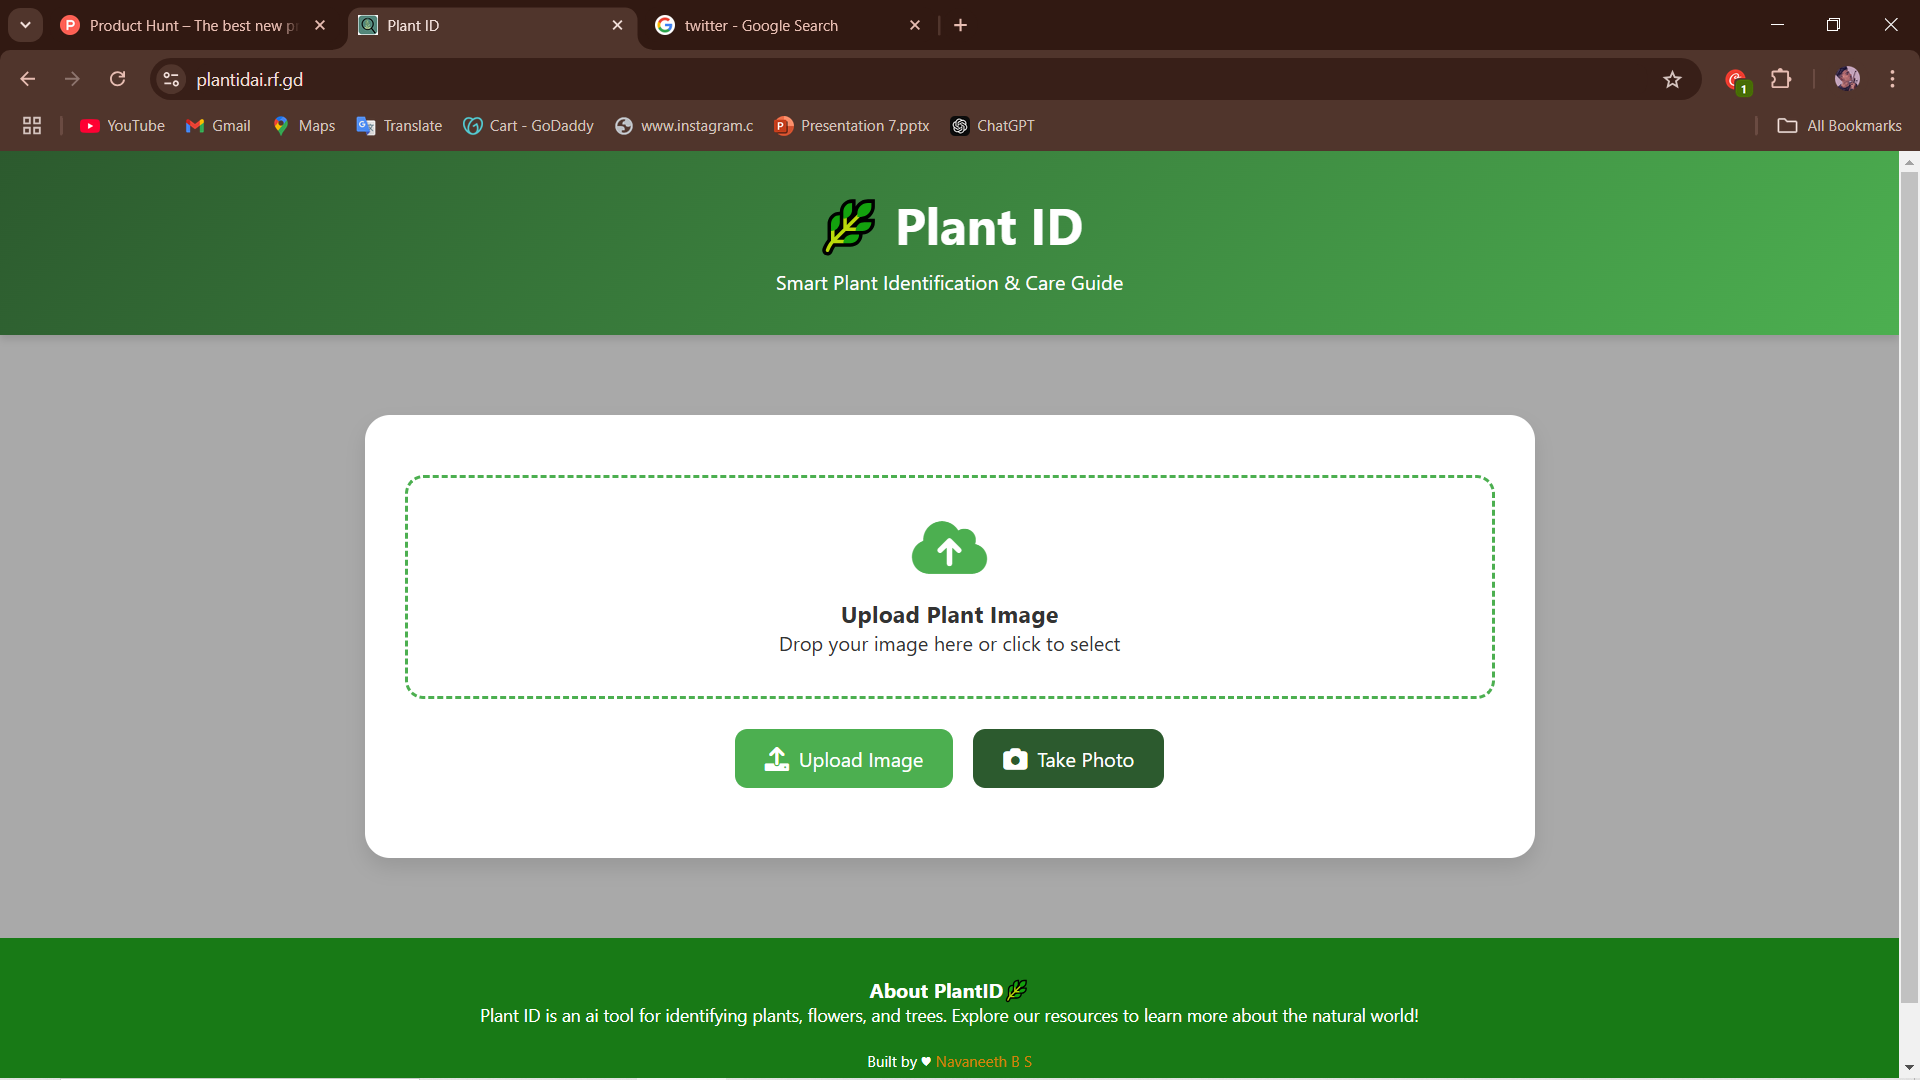This screenshot has height=1080, width=1920.
Task: Switch to the twitter Google Search tab
Action: tap(761, 25)
